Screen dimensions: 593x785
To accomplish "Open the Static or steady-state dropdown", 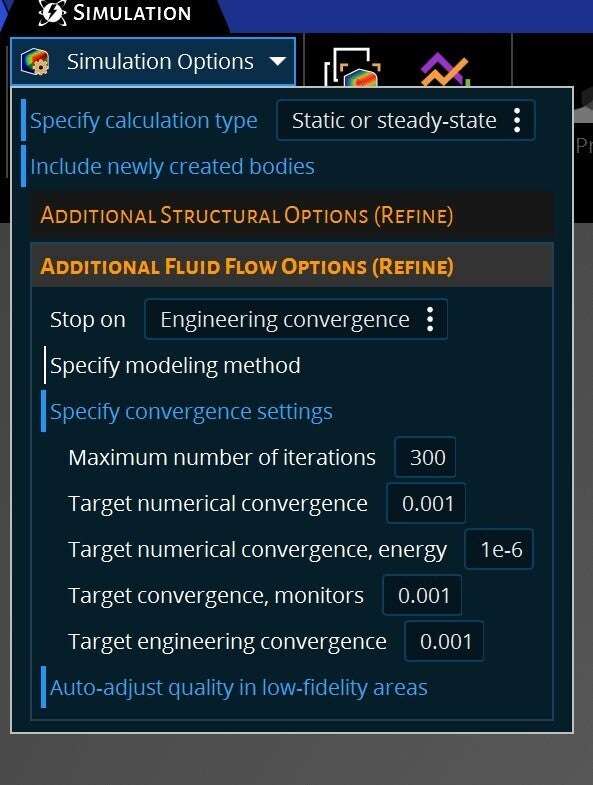I will [x=406, y=120].
